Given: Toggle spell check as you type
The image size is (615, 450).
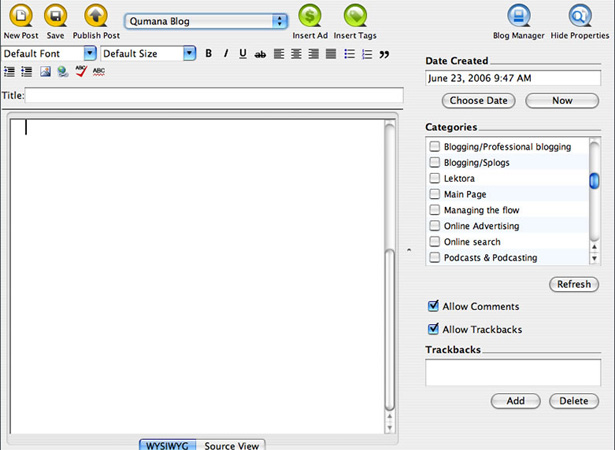Looking at the screenshot, I should (x=99, y=71).
